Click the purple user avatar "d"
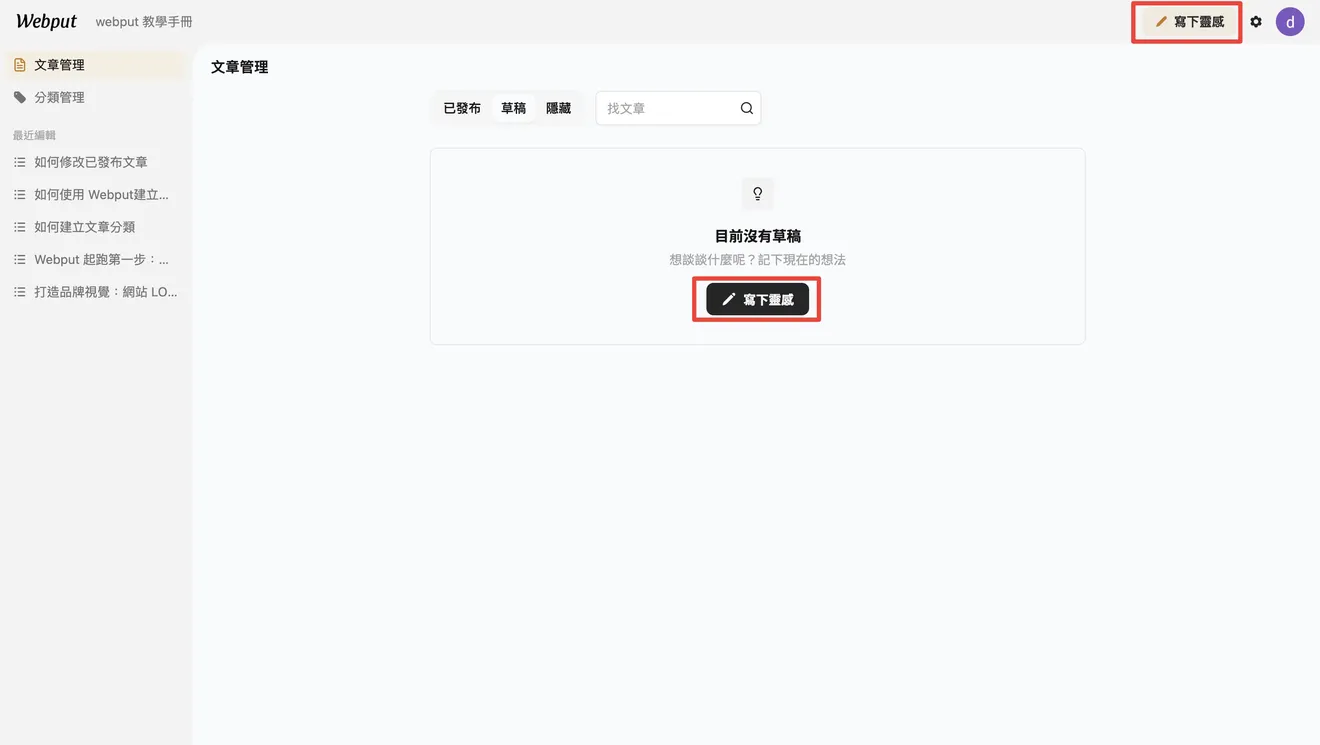This screenshot has width=1320, height=745. [1290, 21]
